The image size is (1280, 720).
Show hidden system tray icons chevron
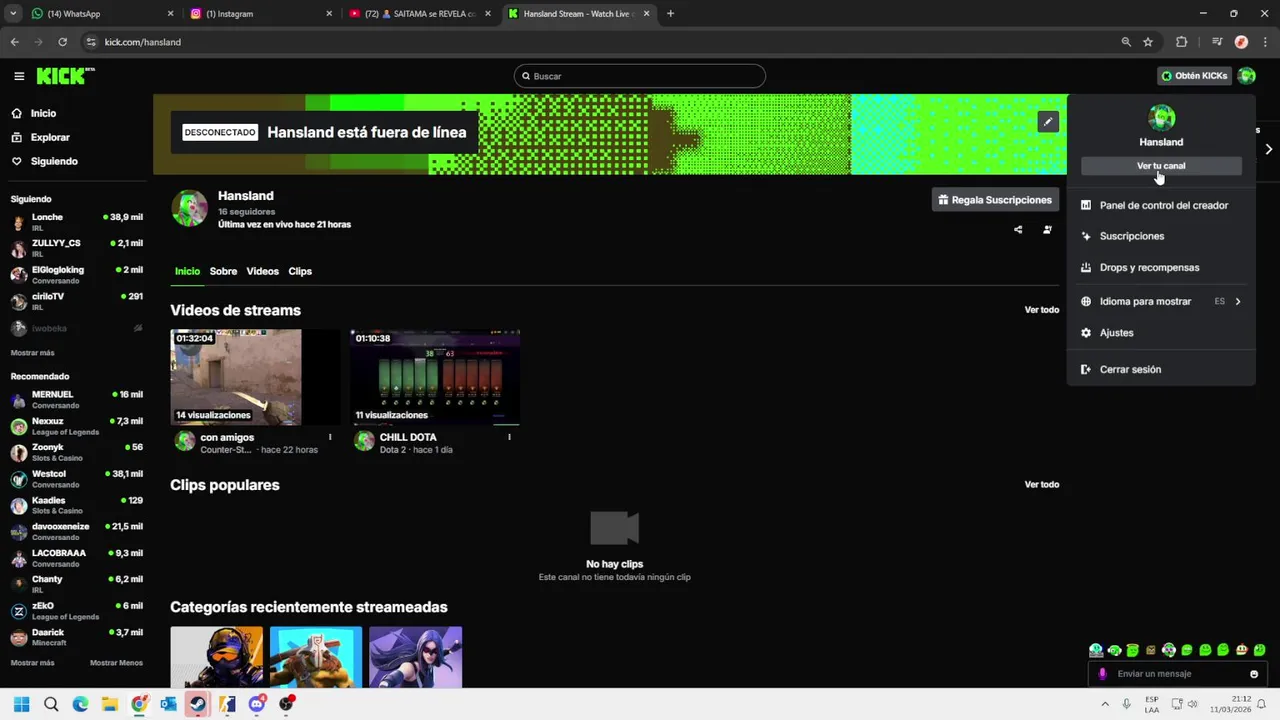pyautogui.click(x=1105, y=704)
